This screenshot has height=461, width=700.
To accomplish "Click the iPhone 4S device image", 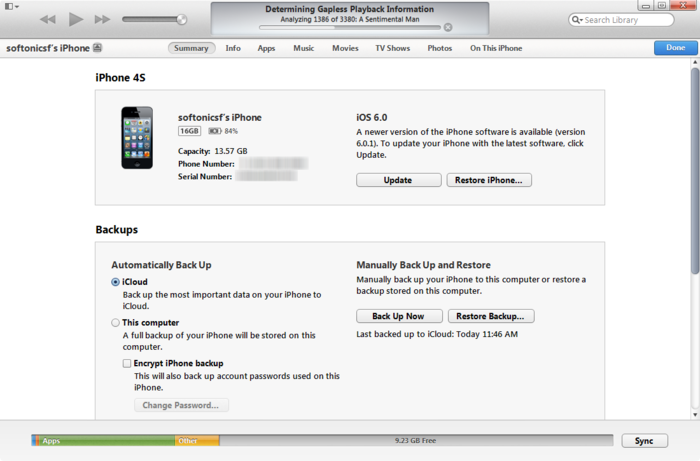I will pyautogui.click(x=137, y=137).
